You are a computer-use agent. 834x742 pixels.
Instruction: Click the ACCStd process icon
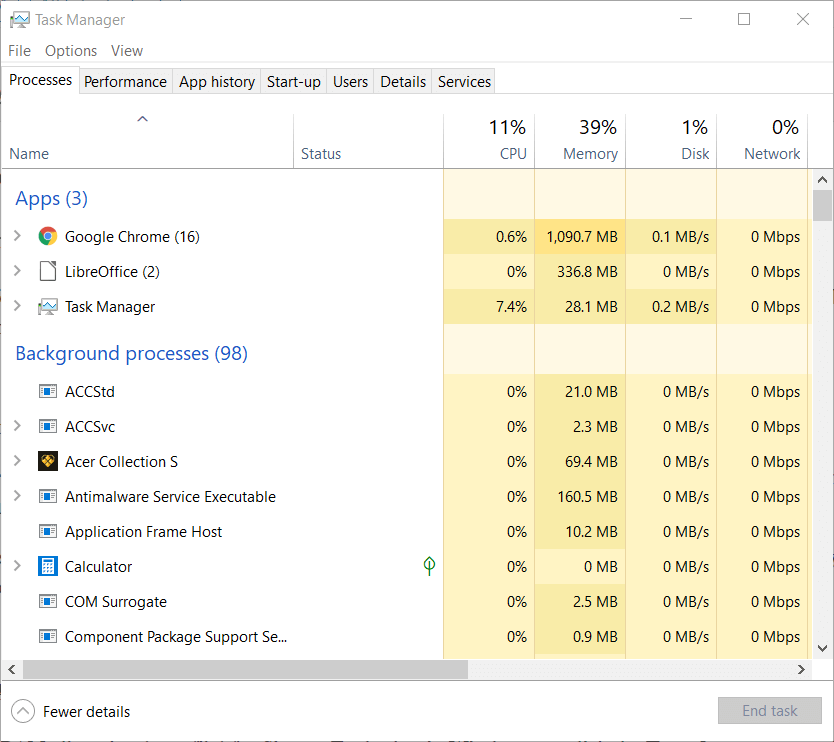(x=48, y=391)
